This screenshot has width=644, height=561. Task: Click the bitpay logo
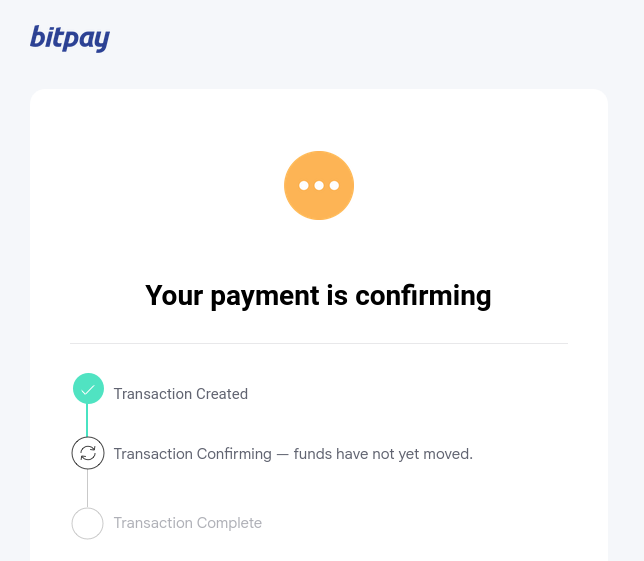[x=70, y=39]
